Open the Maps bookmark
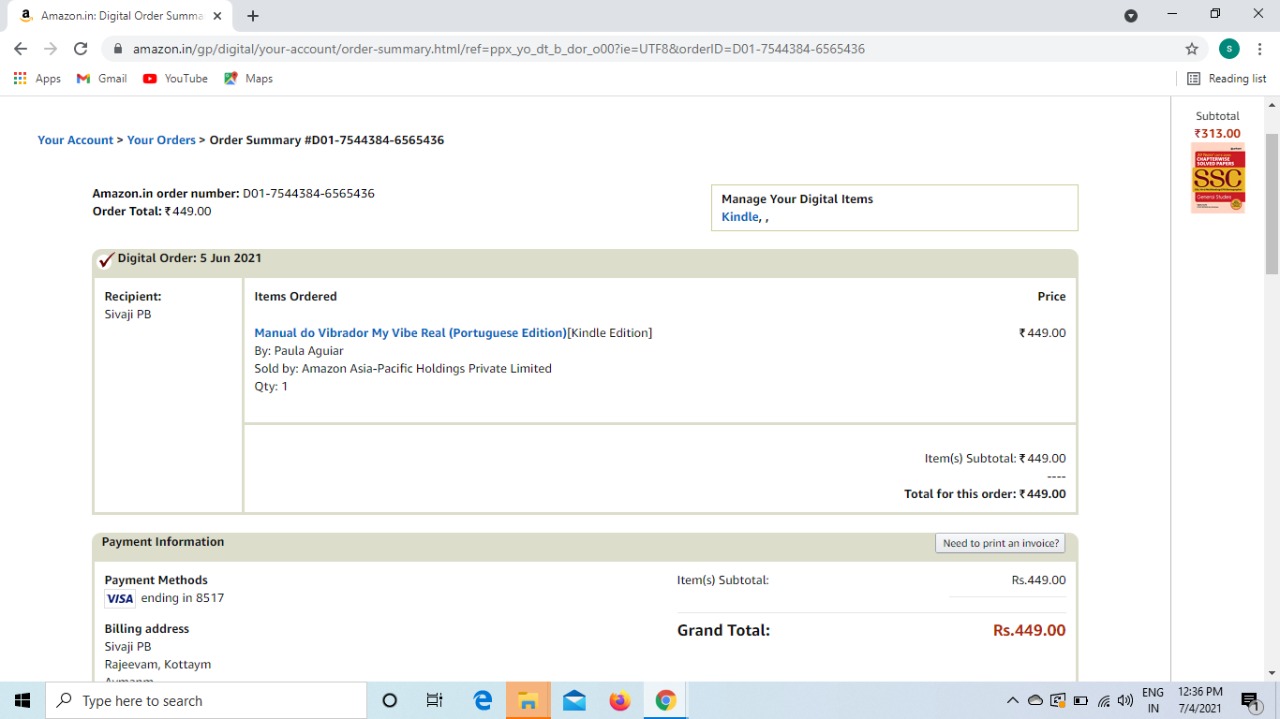The image size is (1280, 719). tap(249, 79)
